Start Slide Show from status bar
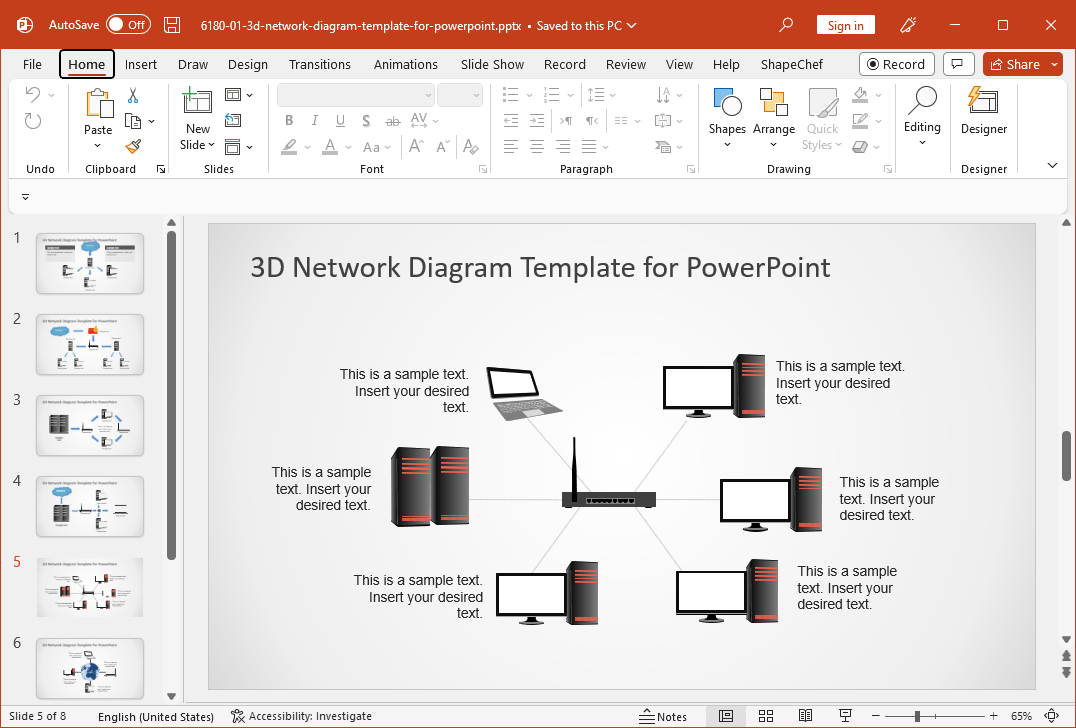Screen dimensions: 1076x728 (x=845, y=716)
